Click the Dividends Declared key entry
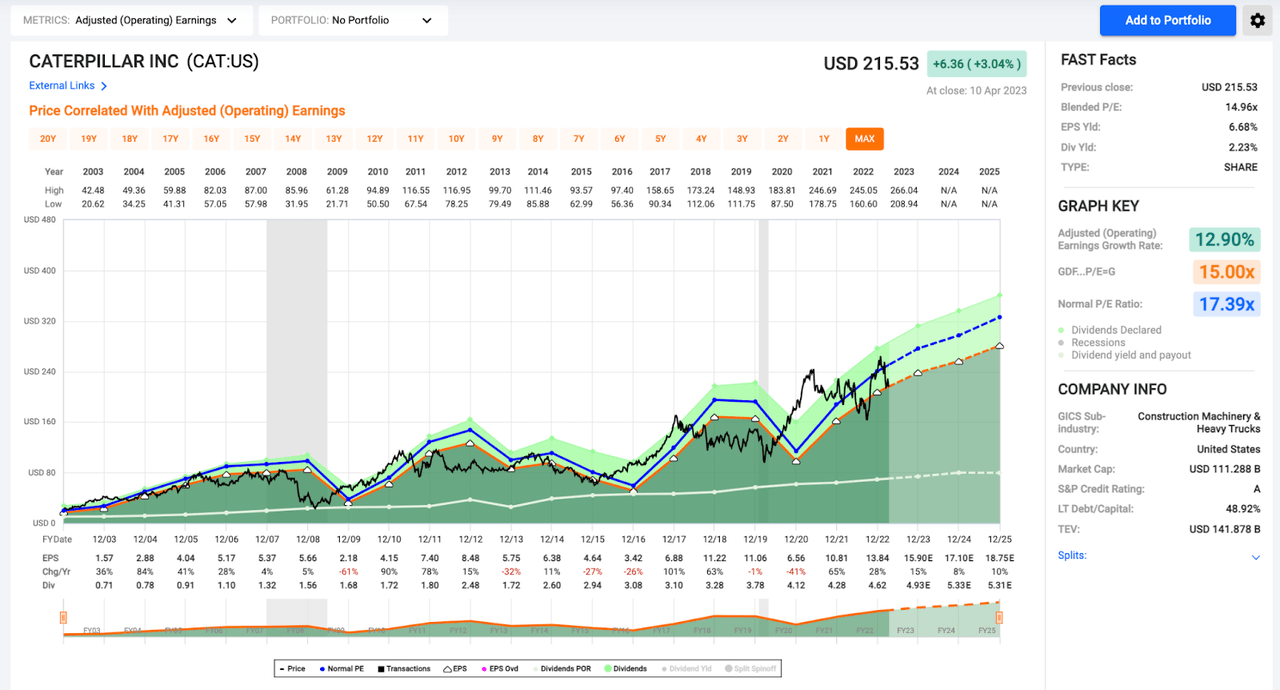Screen dimensions: 1280x690 click(1110, 330)
